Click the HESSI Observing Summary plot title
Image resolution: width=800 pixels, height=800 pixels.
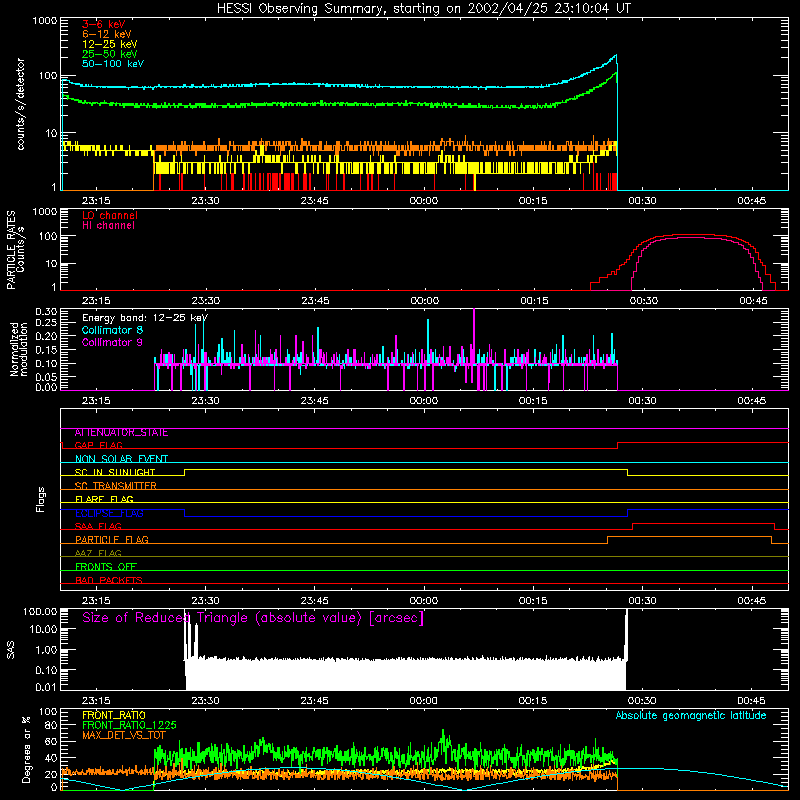click(423, 9)
